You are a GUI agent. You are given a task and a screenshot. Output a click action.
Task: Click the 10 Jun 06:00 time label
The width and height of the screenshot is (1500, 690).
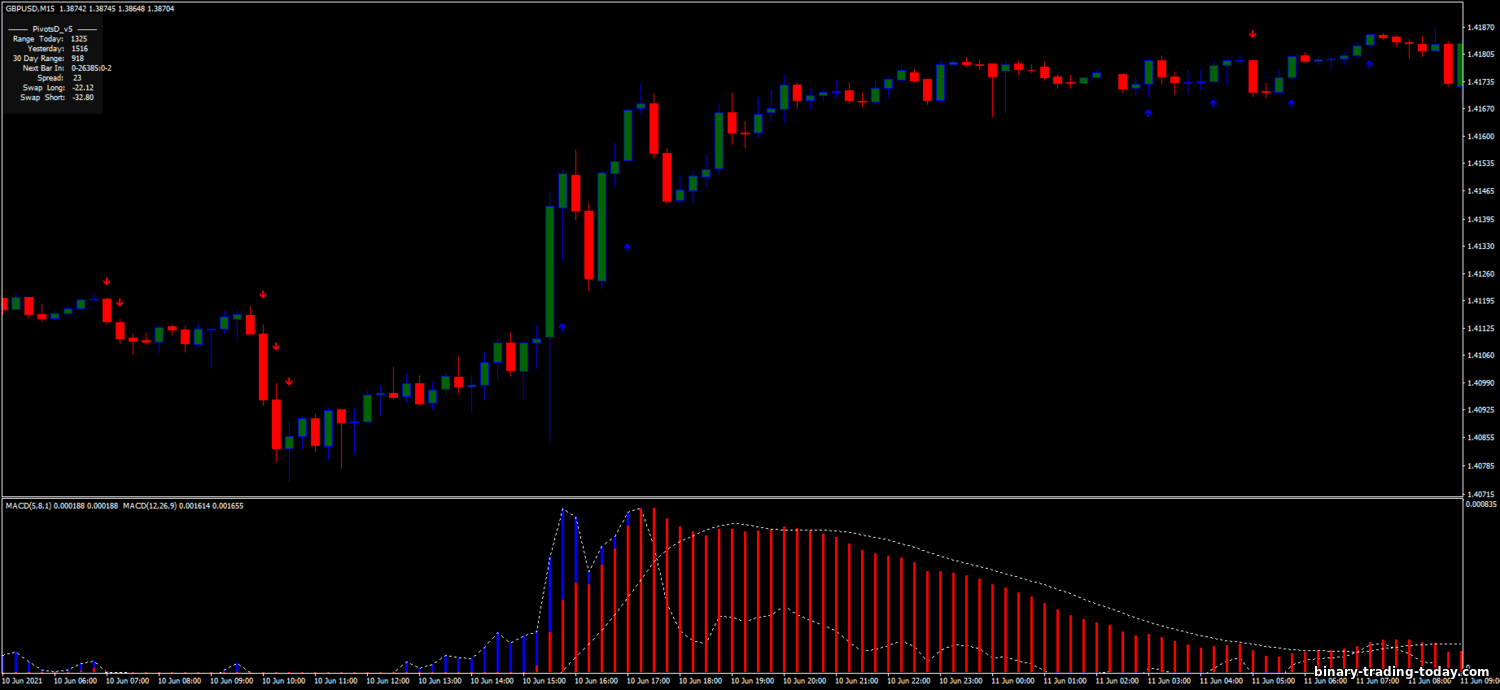[75, 681]
